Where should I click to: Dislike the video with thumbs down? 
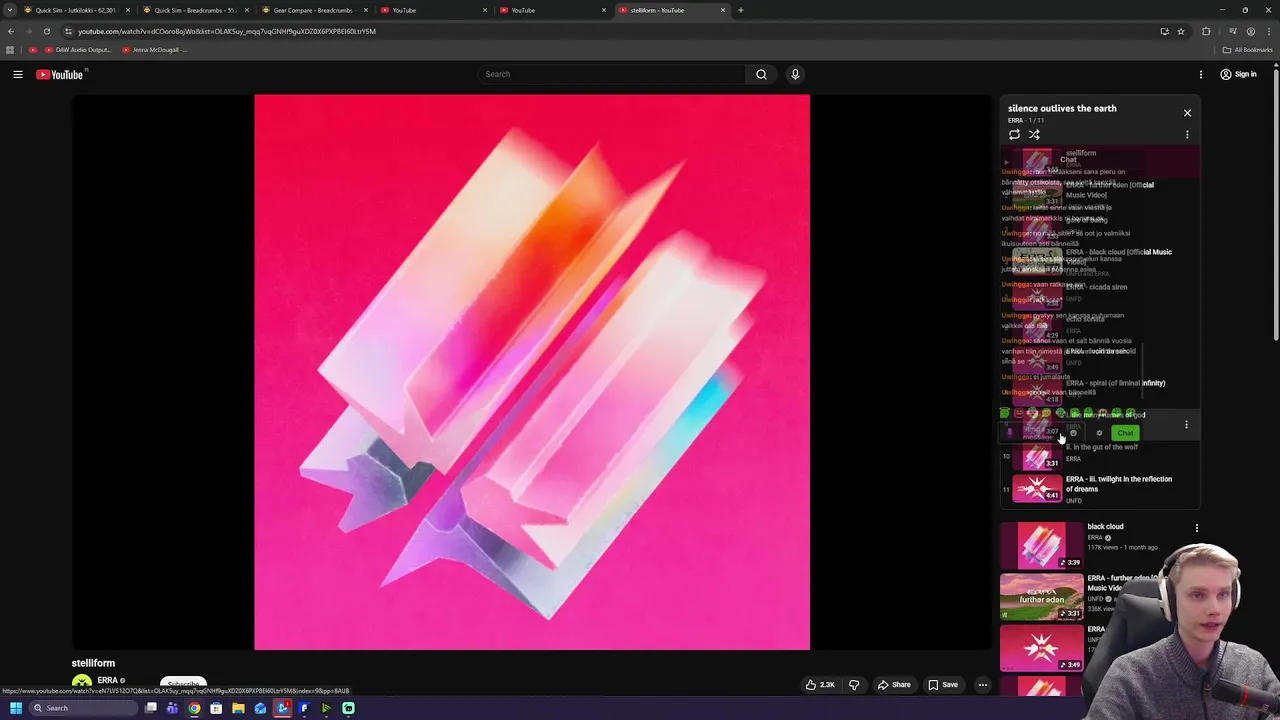[x=854, y=685]
